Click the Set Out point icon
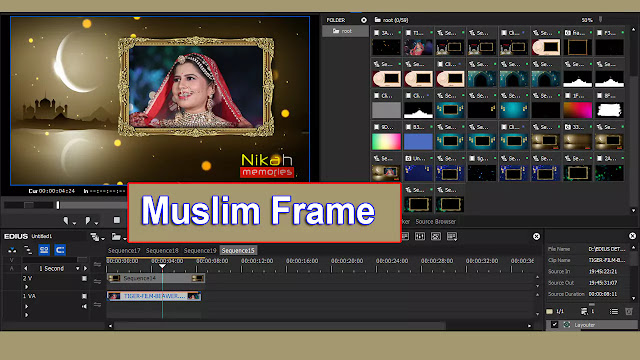640x360 pixels. (x=88, y=220)
